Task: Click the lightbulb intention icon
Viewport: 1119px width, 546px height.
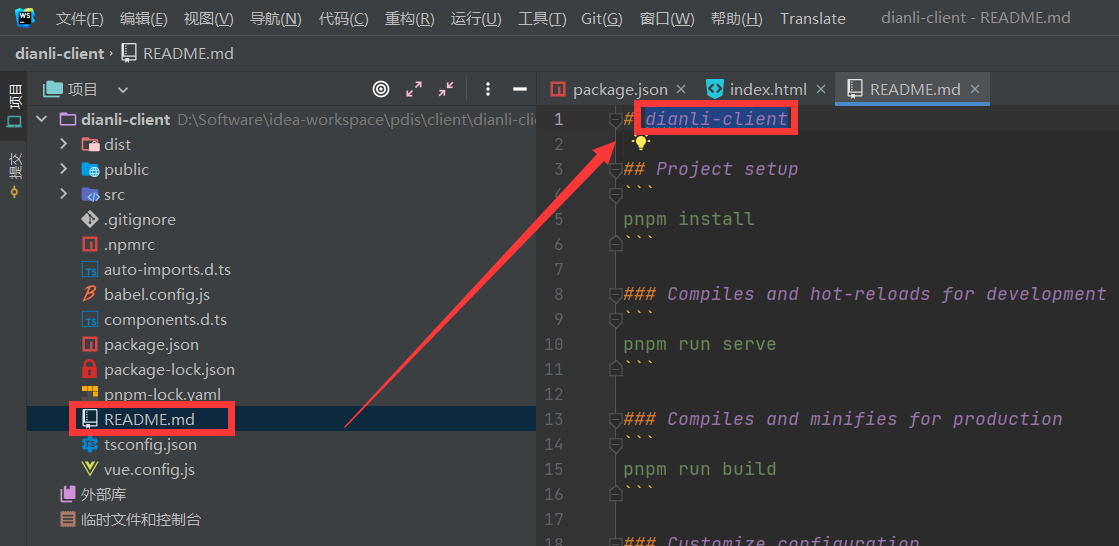Action: (x=641, y=142)
